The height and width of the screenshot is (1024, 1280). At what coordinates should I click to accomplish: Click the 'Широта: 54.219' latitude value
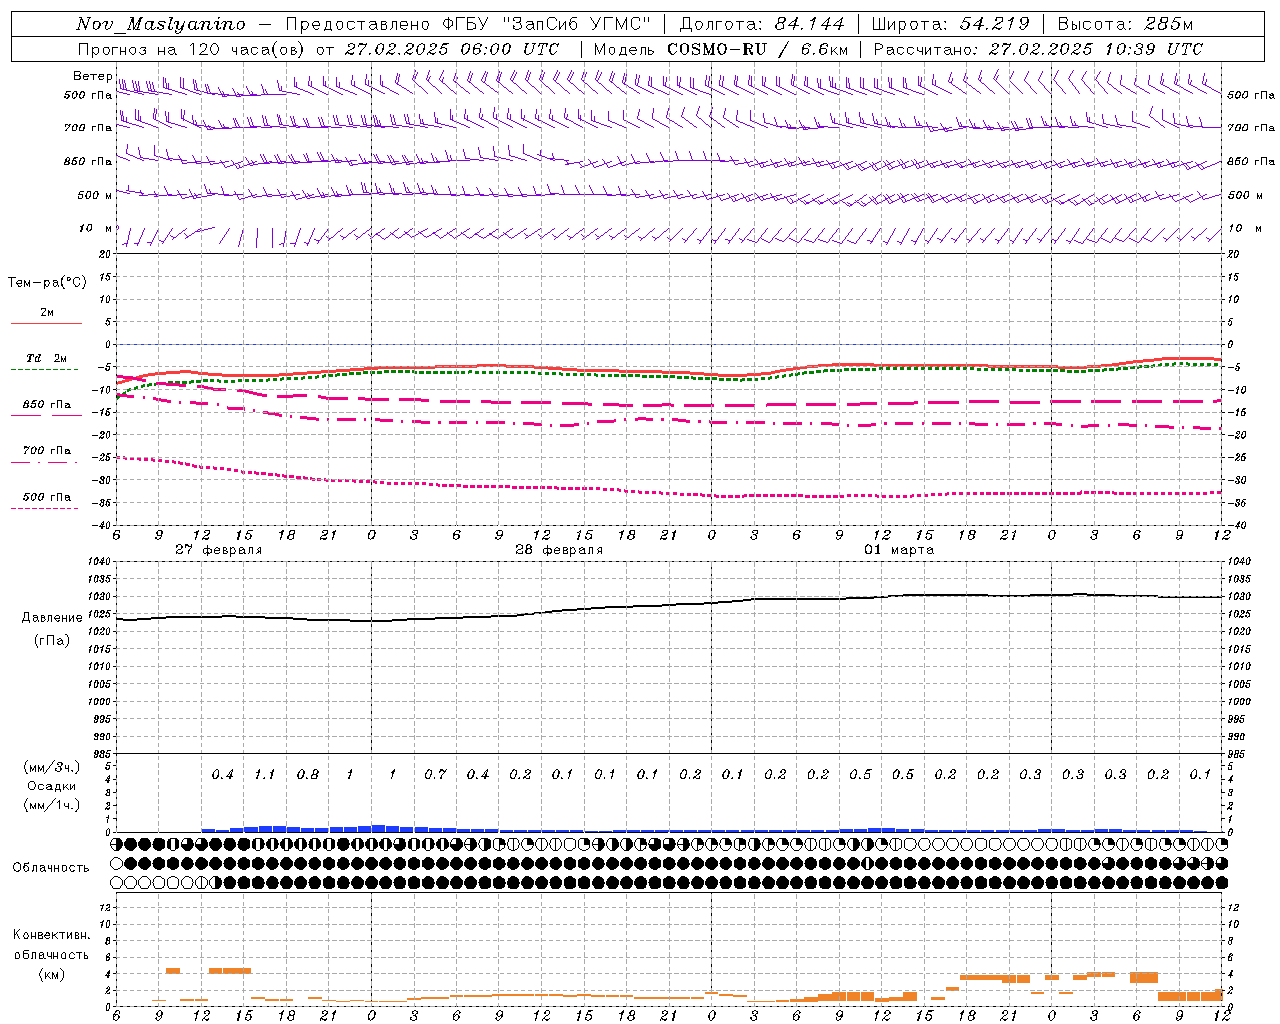tap(950, 24)
